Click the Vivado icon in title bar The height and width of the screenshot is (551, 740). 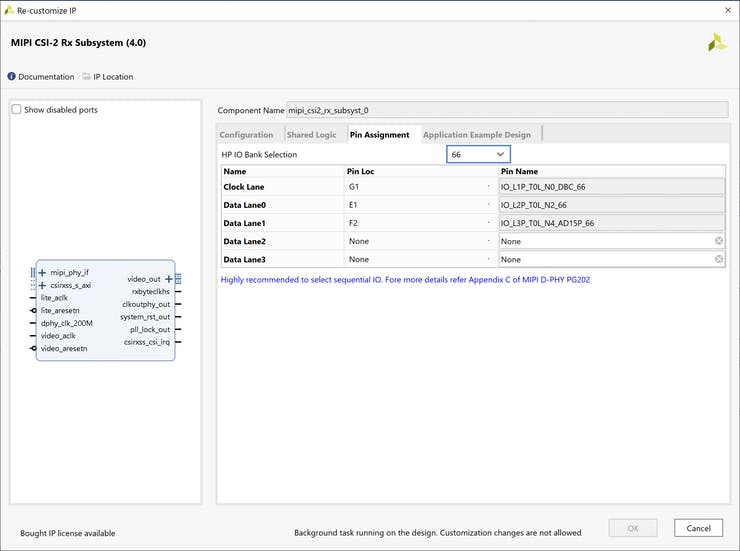tap(9, 9)
